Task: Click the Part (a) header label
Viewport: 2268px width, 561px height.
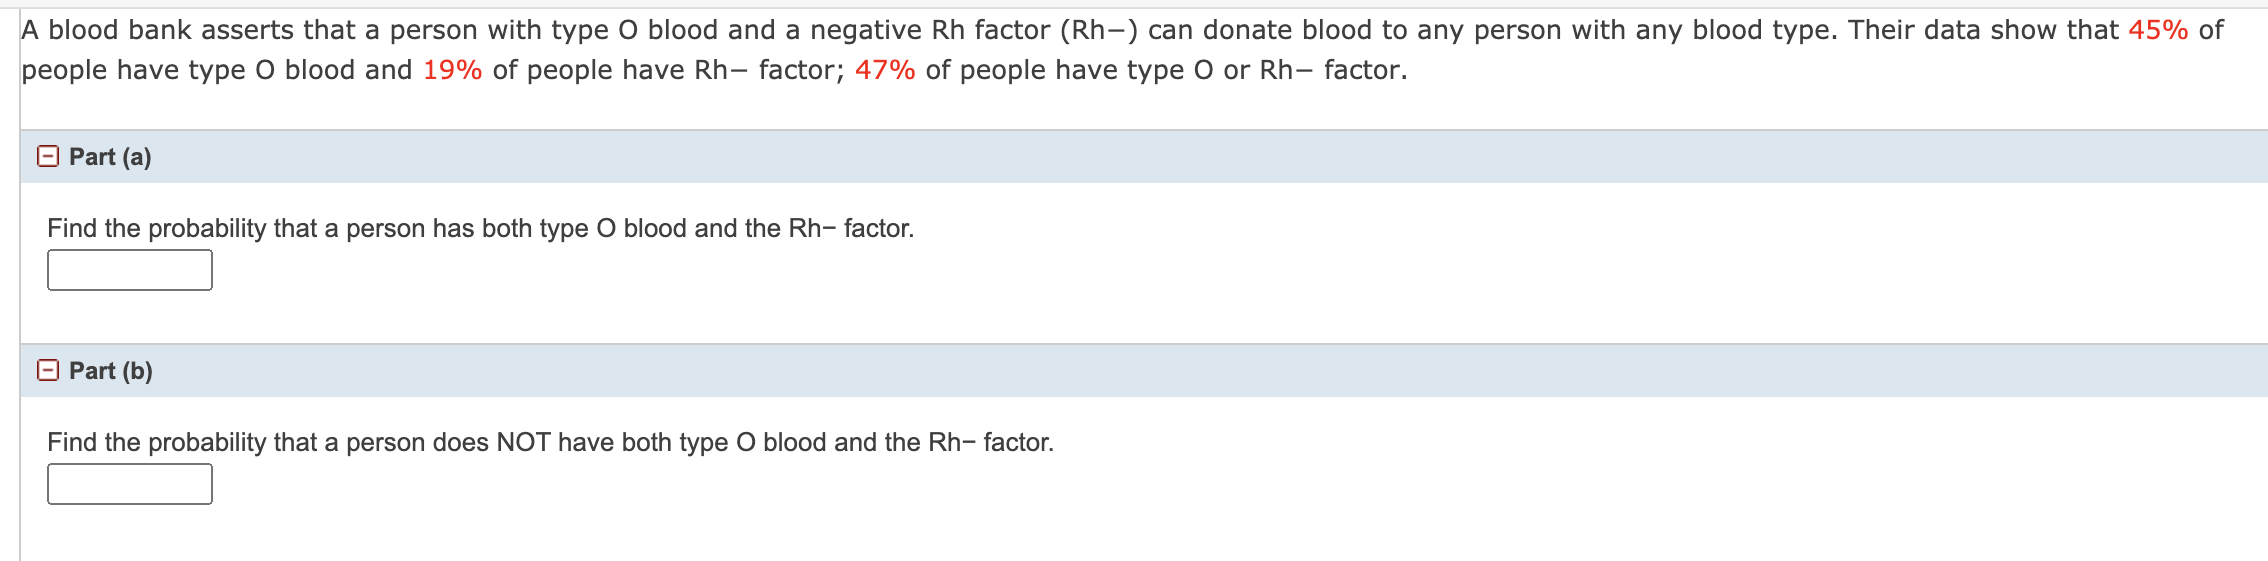Action: [x=110, y=157]
